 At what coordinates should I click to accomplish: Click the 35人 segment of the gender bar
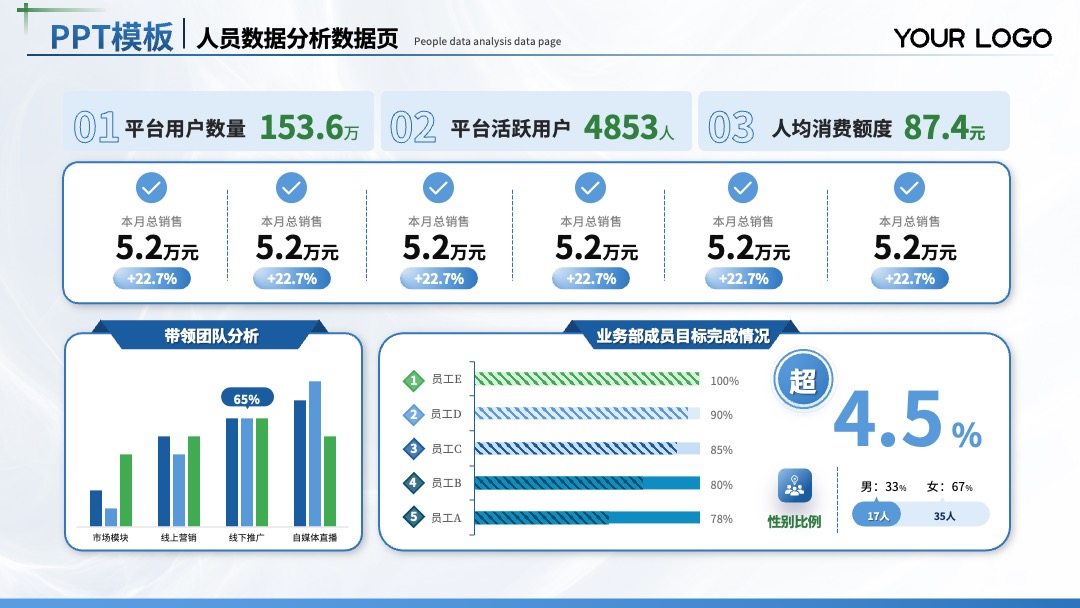pyautogui.click(x=944, y=515)
